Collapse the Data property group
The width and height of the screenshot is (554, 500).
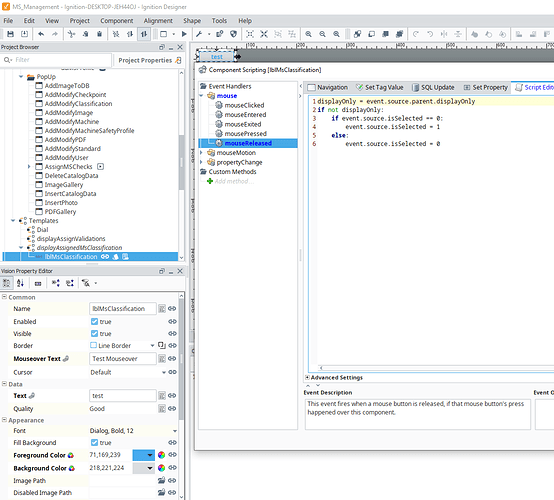(4, 384)
